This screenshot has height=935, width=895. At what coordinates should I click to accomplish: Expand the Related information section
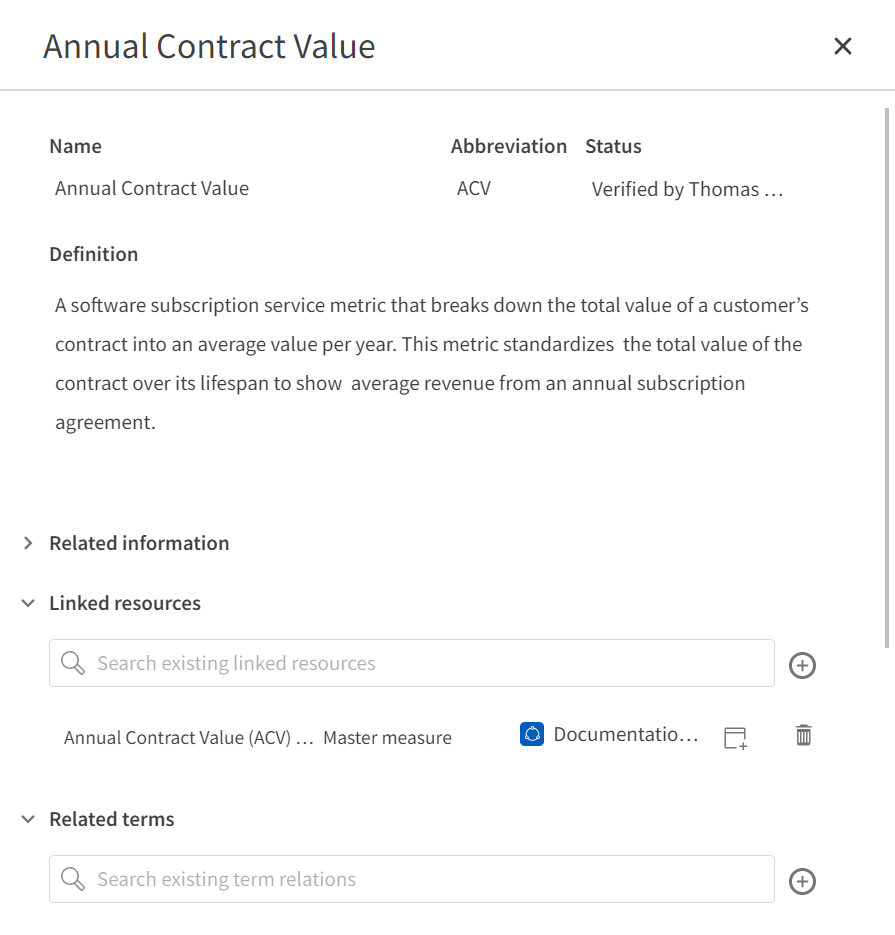click(28, 543)
